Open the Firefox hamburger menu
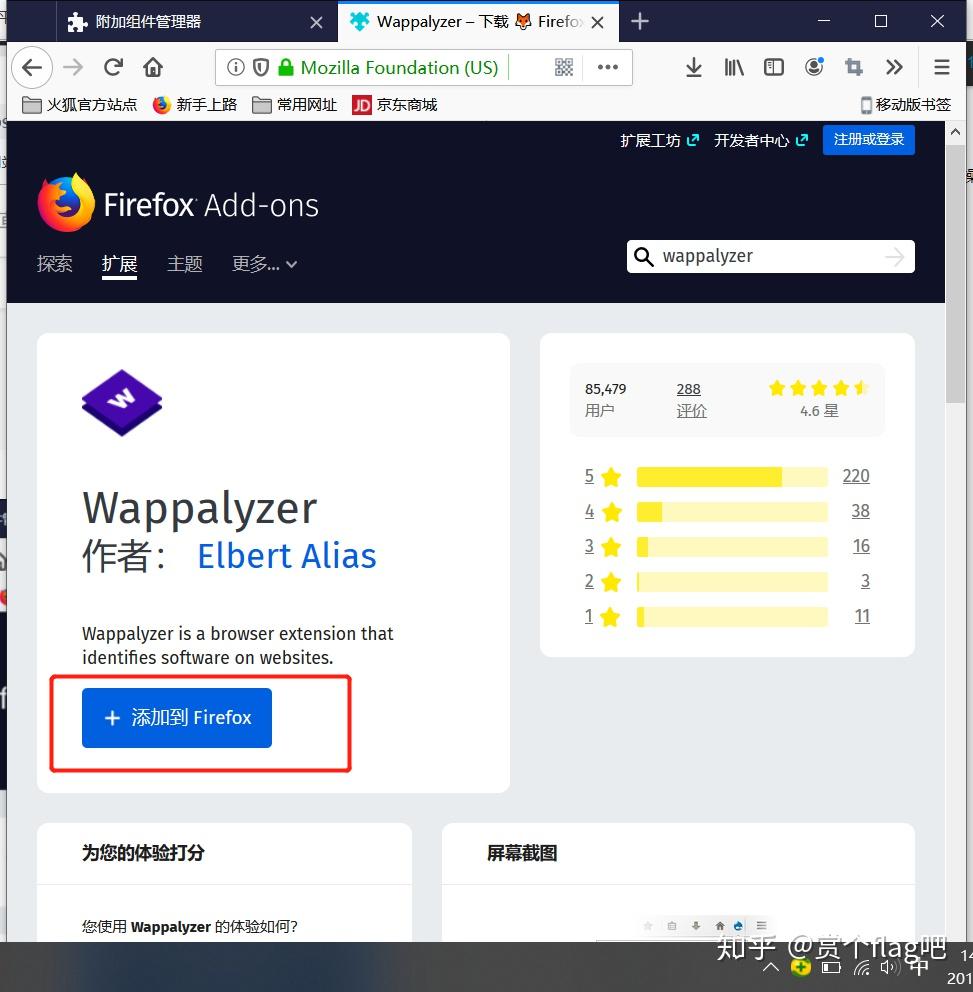The image size is (973, 992). 942,67
